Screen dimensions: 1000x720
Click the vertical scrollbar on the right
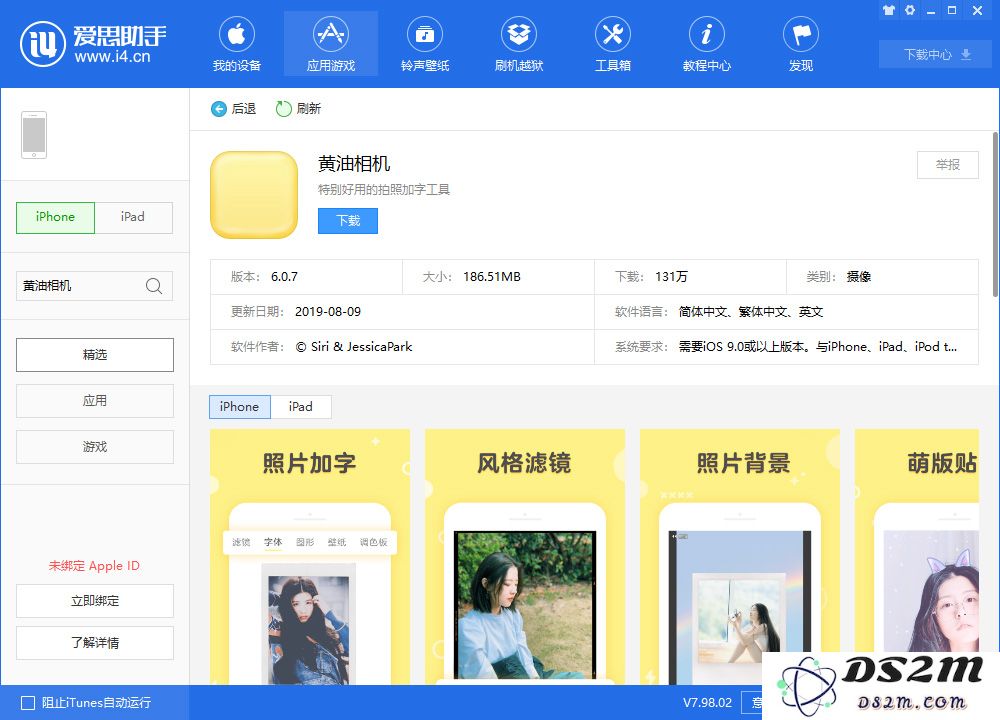click(995, 214)
